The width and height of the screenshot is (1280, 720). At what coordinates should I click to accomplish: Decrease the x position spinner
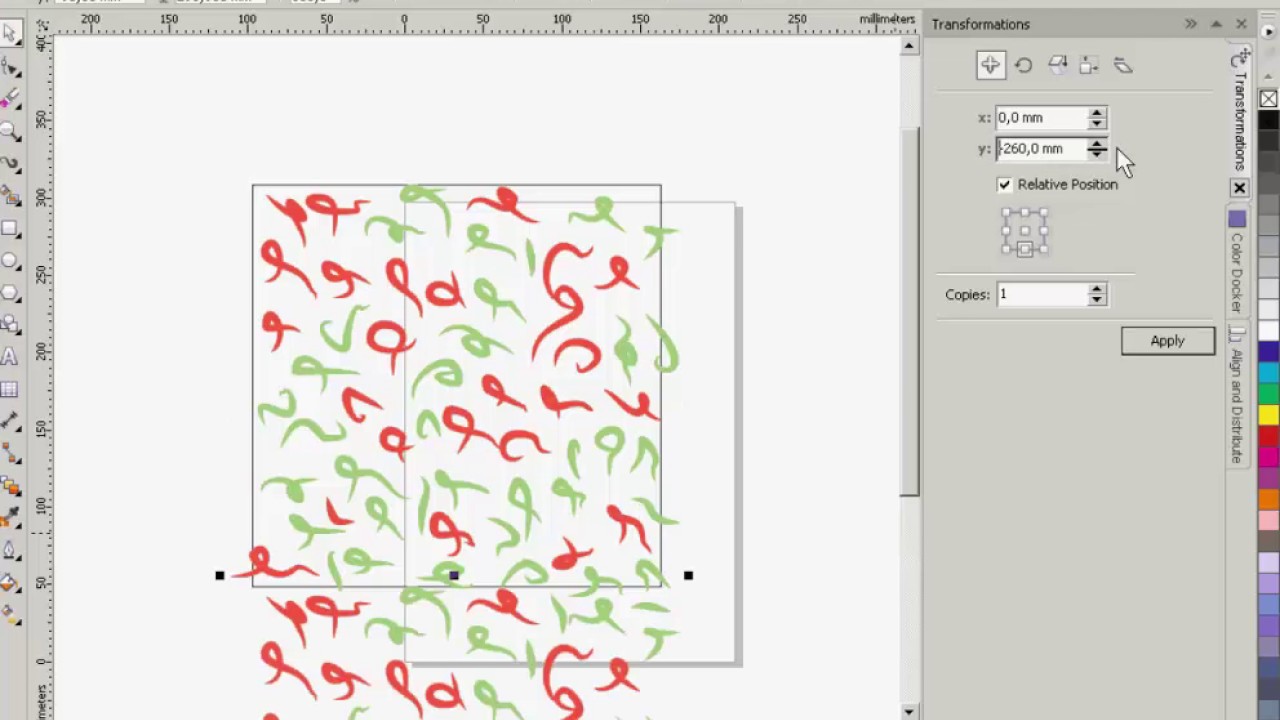point(1097,123)
